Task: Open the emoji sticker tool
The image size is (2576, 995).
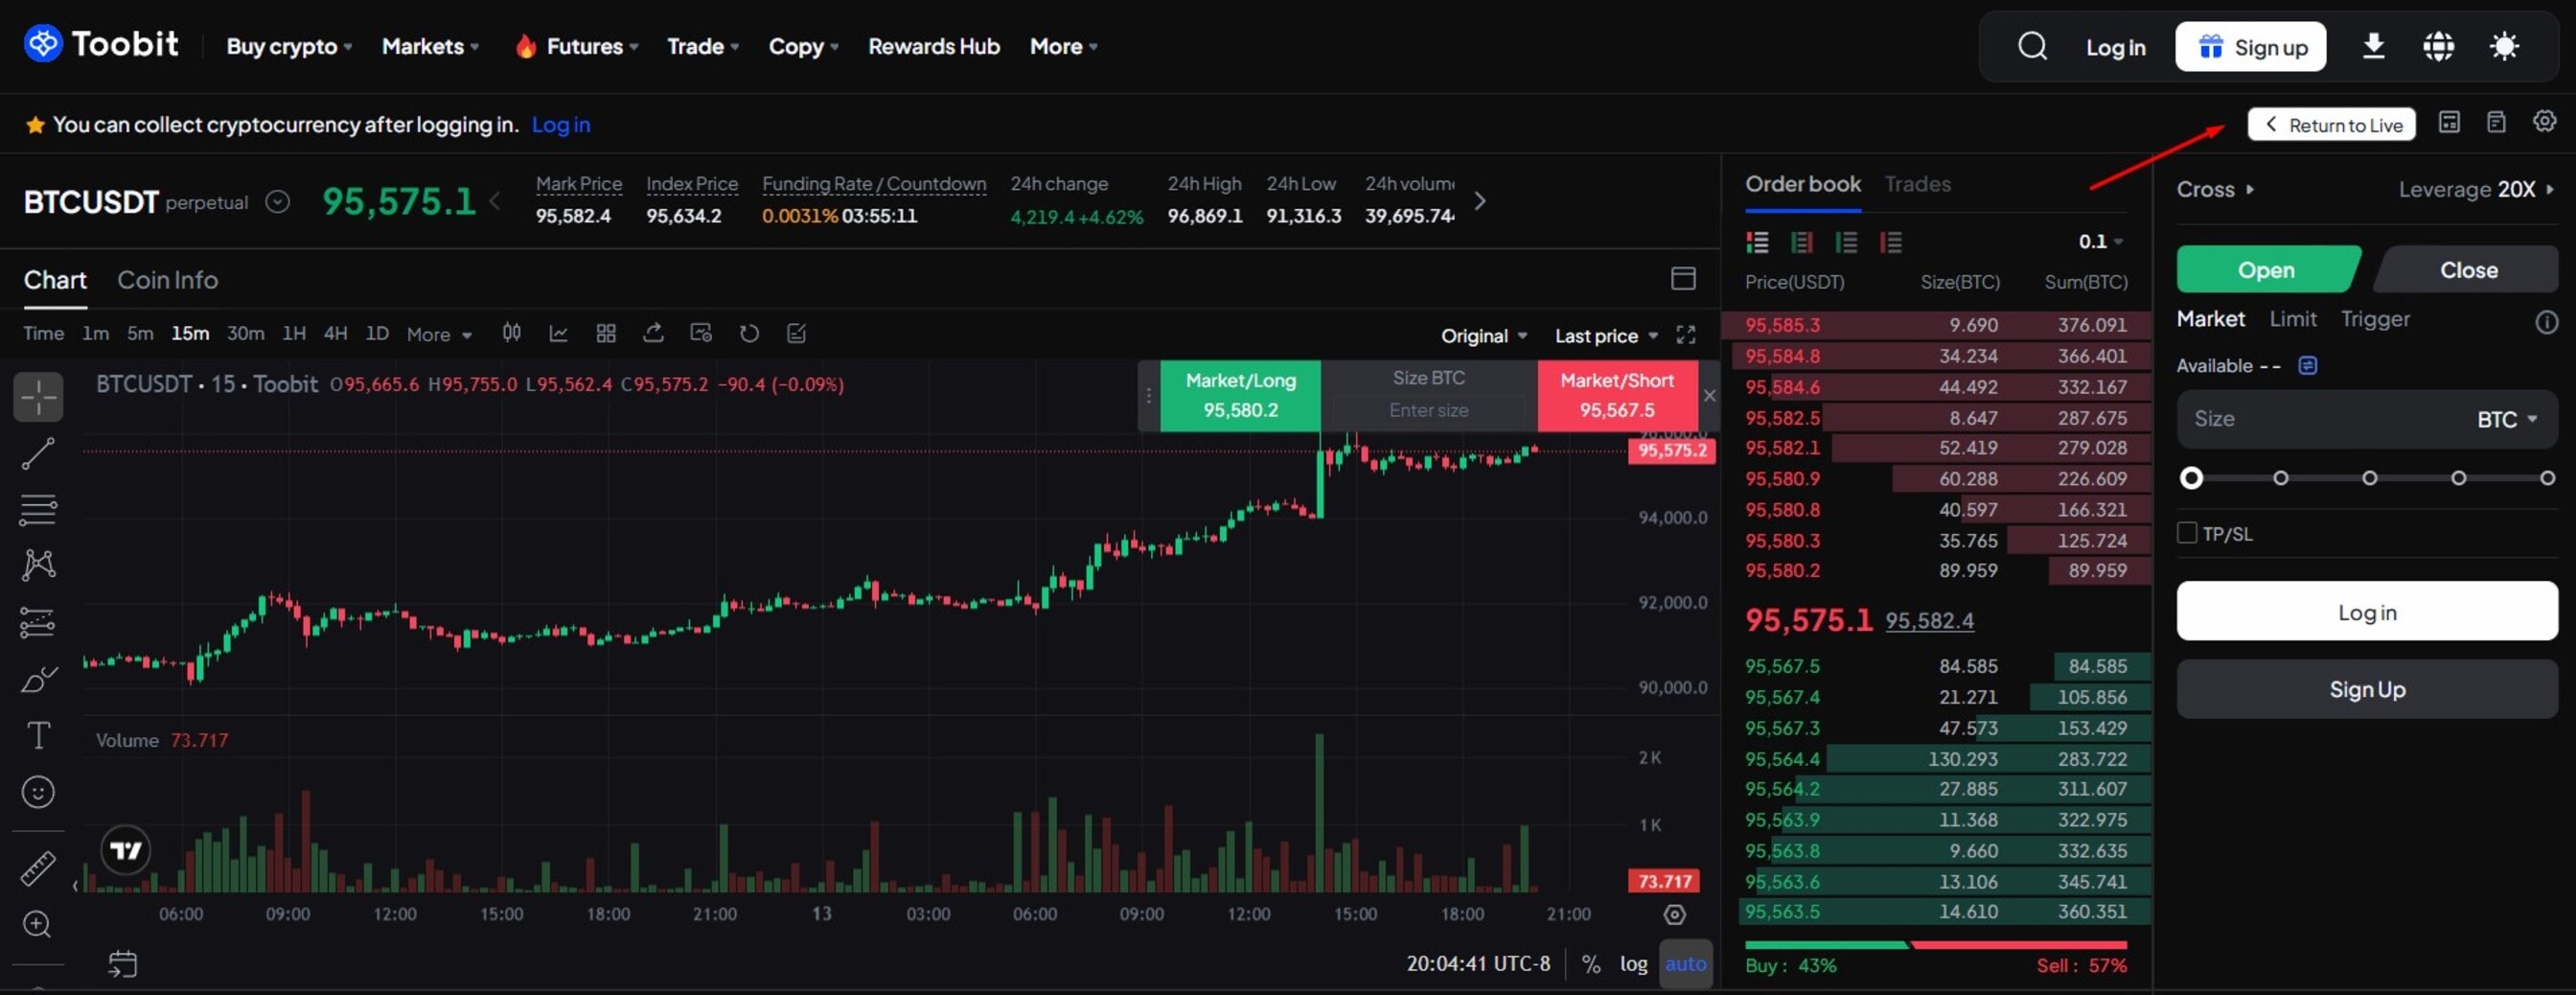Action: click(37, 791)
